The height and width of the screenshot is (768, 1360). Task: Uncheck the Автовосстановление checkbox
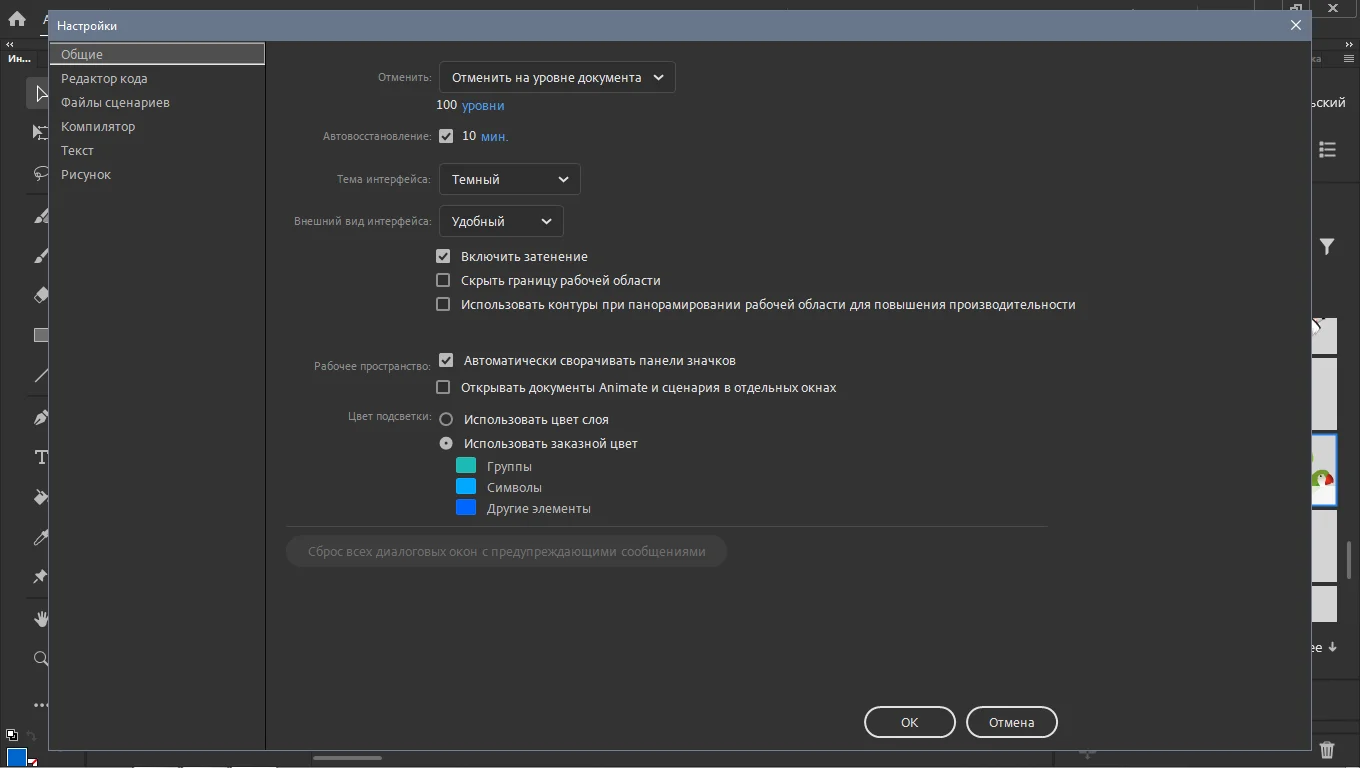[446, 136]
